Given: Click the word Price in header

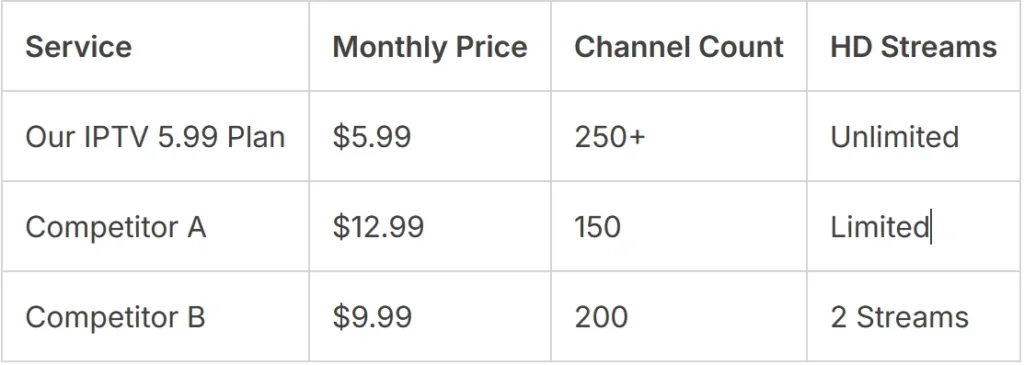Looking at the screenshot, I should pos(492,46).
